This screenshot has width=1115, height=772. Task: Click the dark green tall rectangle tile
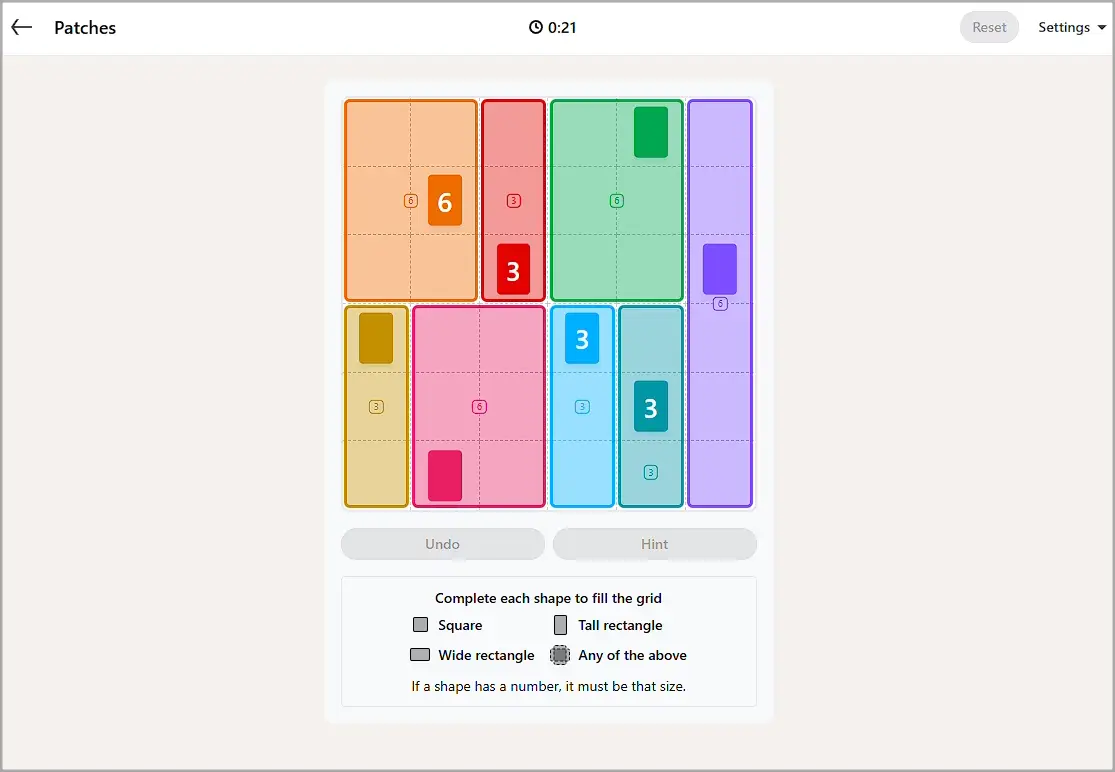[x=651, y=132]
